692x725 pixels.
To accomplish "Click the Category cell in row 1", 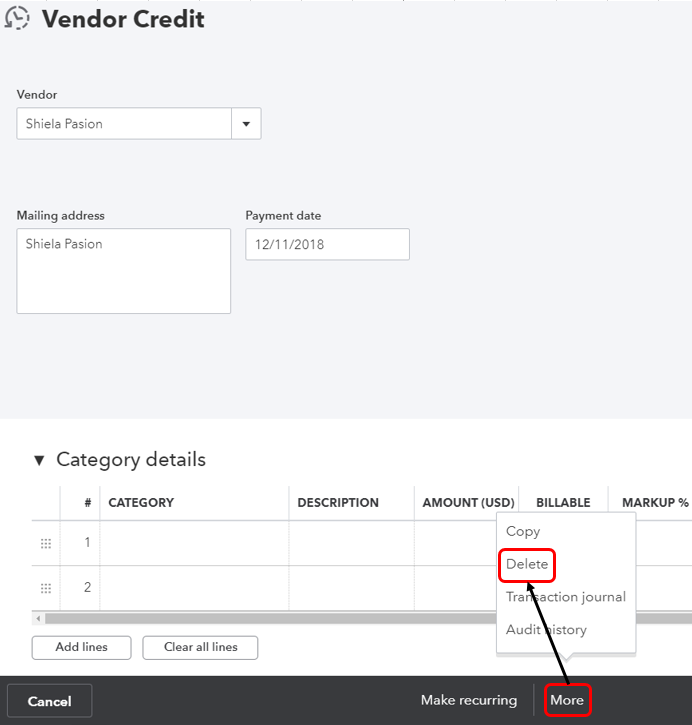I will point(194,543).
